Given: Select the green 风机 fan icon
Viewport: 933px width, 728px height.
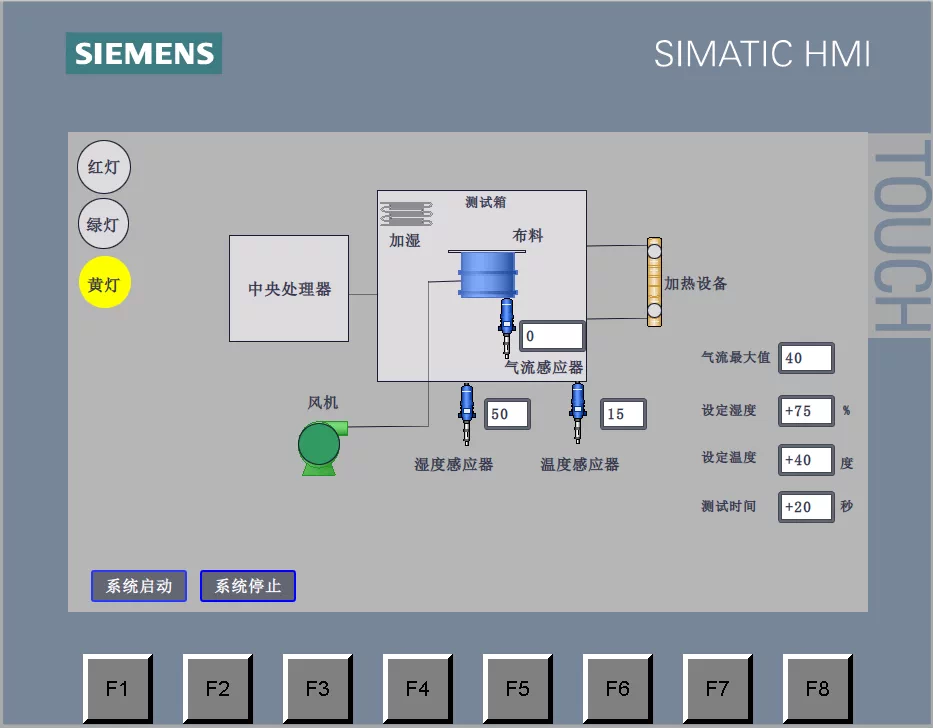Looking at the screenshot, I should coord(322,448).
